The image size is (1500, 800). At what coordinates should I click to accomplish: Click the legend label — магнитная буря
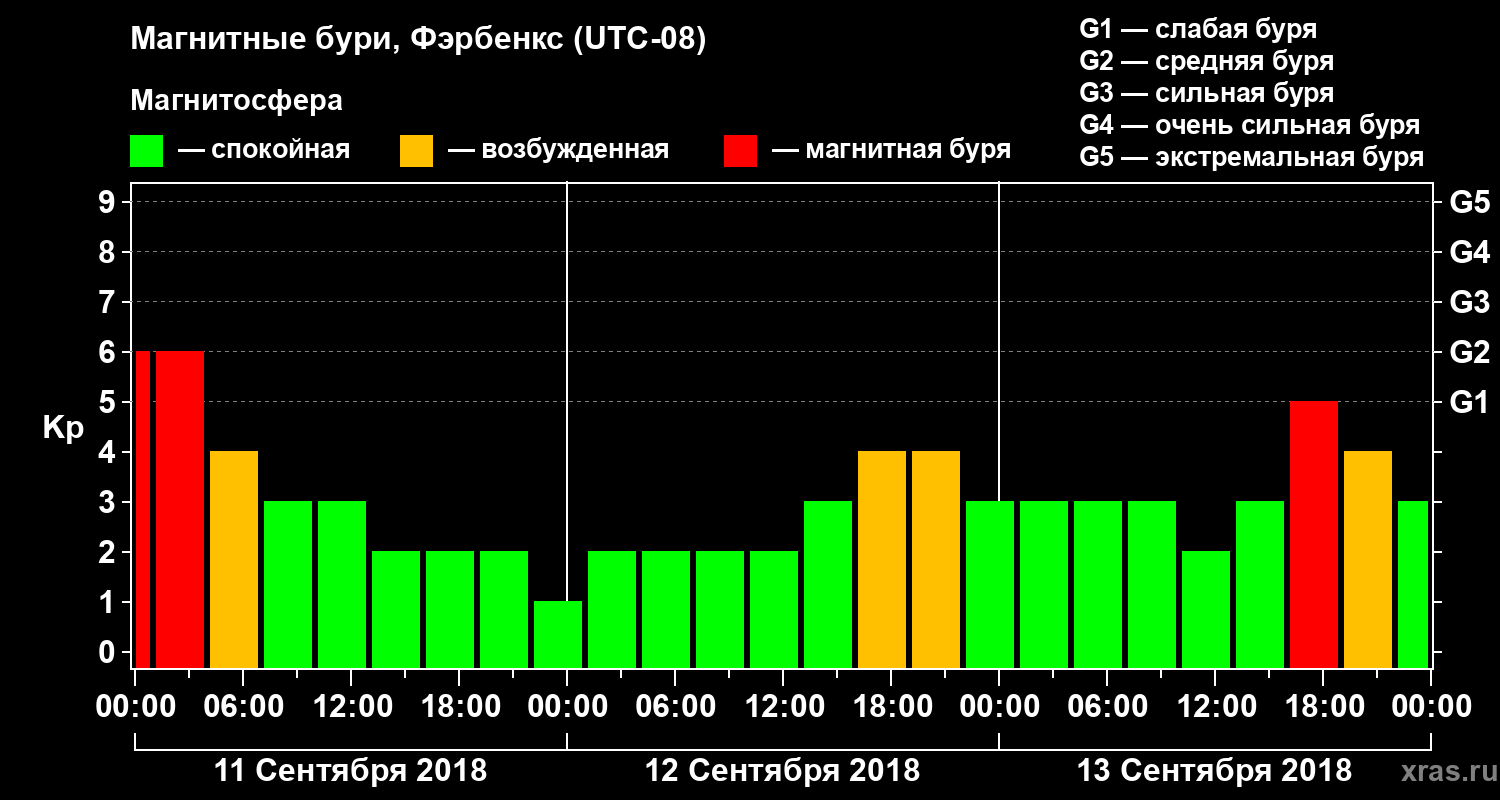892,150
